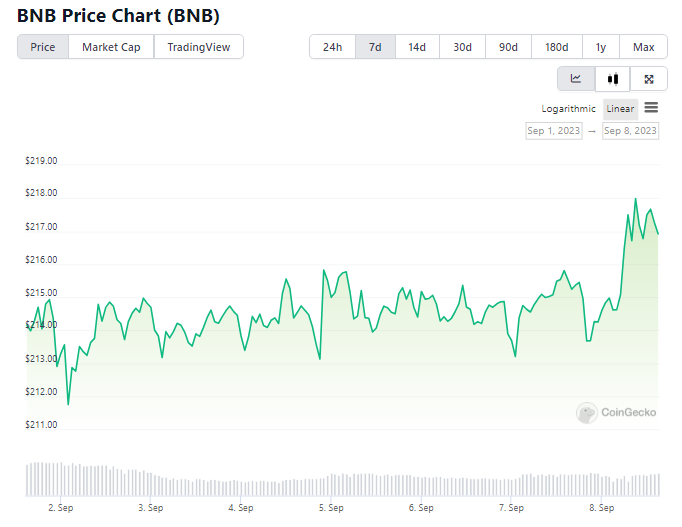Click the volume navigator bar below chart

click(x=342, y=479)
